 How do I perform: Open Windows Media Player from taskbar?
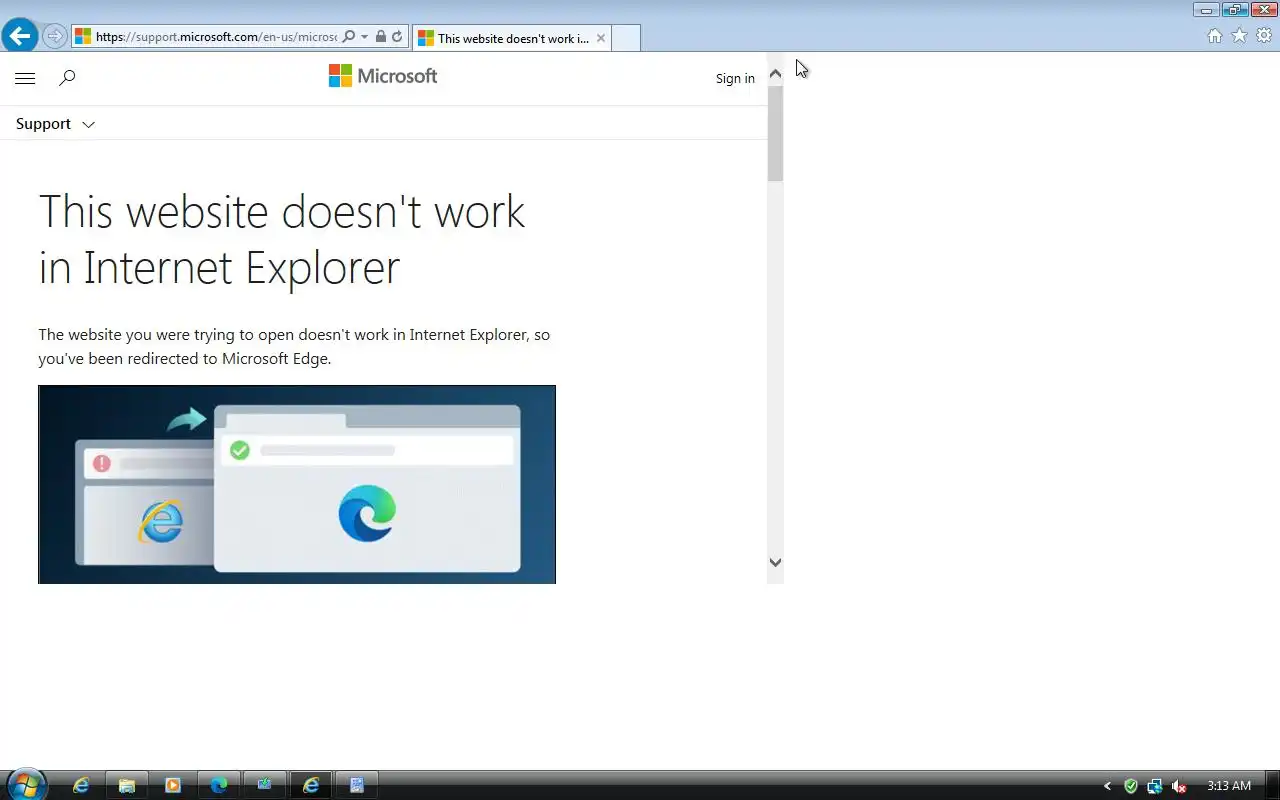click(173, 786)
